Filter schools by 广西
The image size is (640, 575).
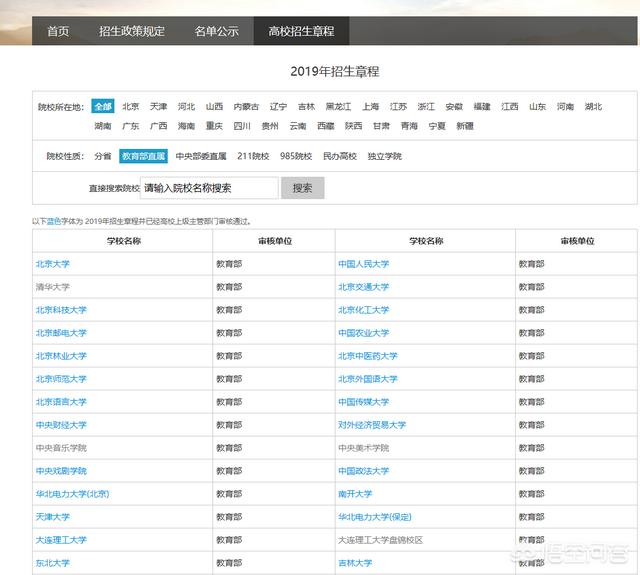(x=158, y=126)
